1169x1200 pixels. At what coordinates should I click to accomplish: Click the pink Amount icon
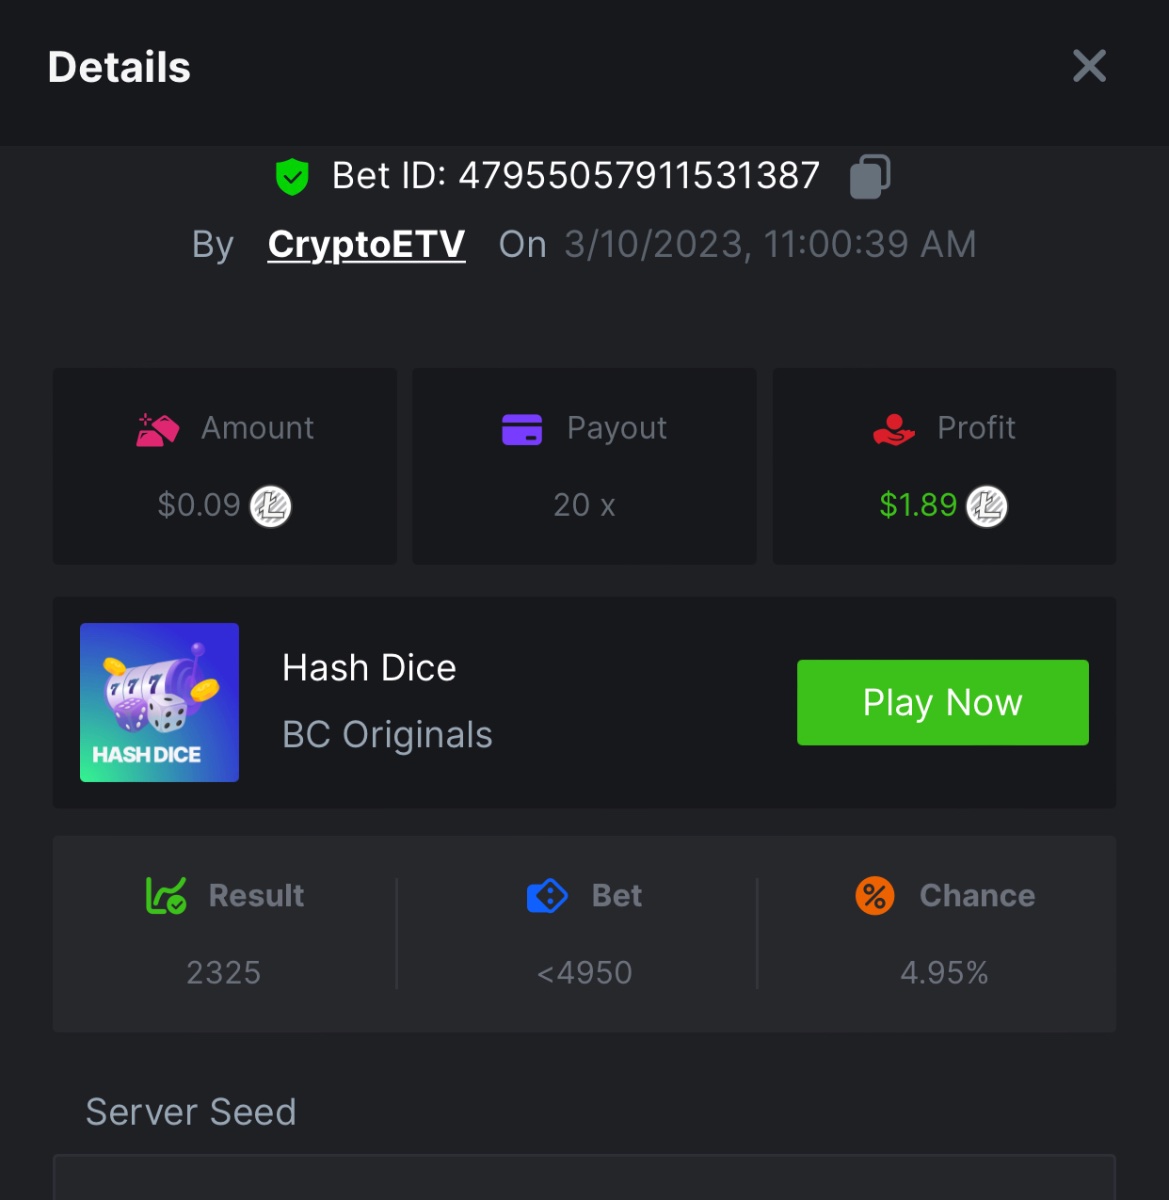158,429
